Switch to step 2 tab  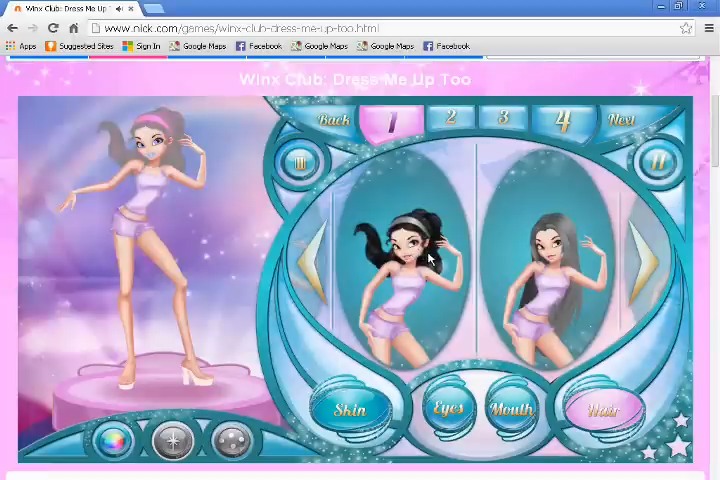[x=451, y=117]
